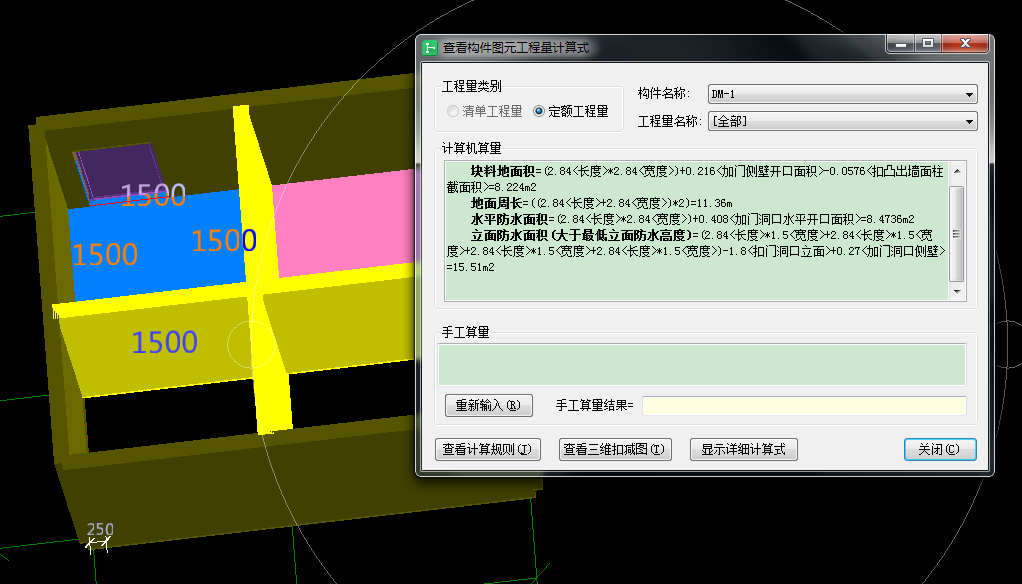Click the =15.51m2 result text
The height and width of the screenshot is (584, 1022).
click(x=471, y=267)
